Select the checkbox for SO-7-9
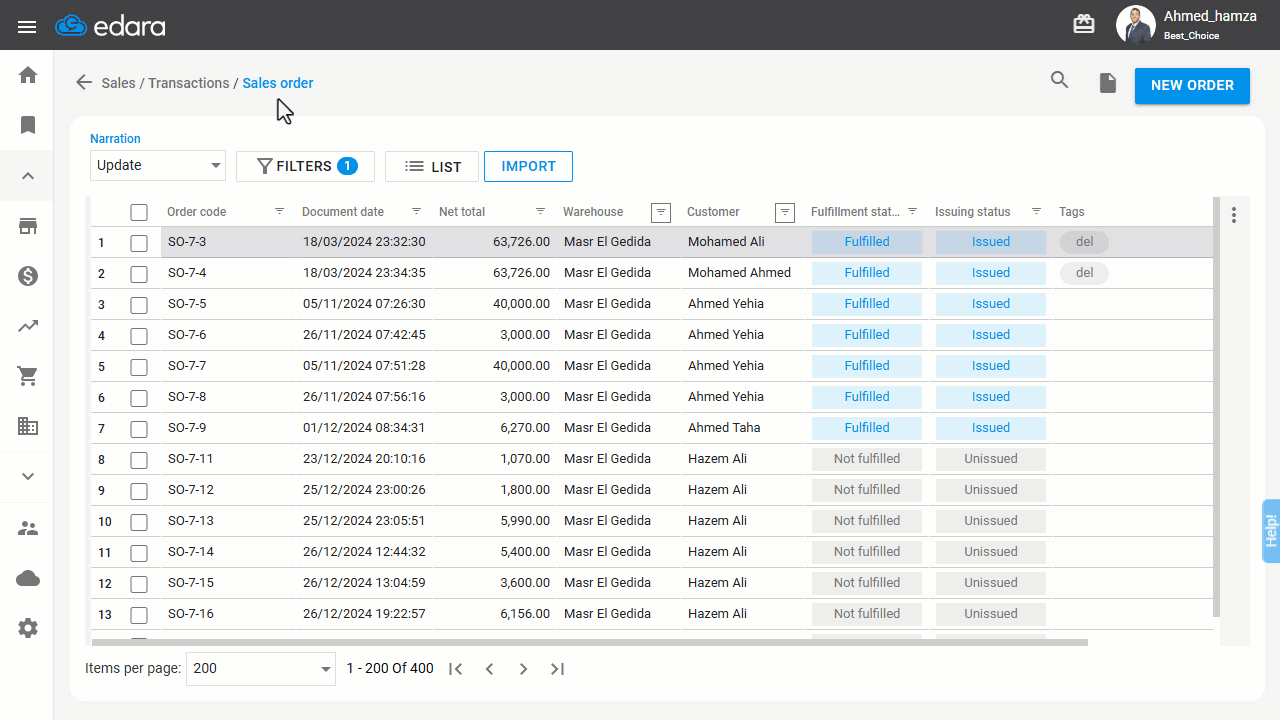The height and width of the screenshot is (720, 1280). click(x=139, y=429)
